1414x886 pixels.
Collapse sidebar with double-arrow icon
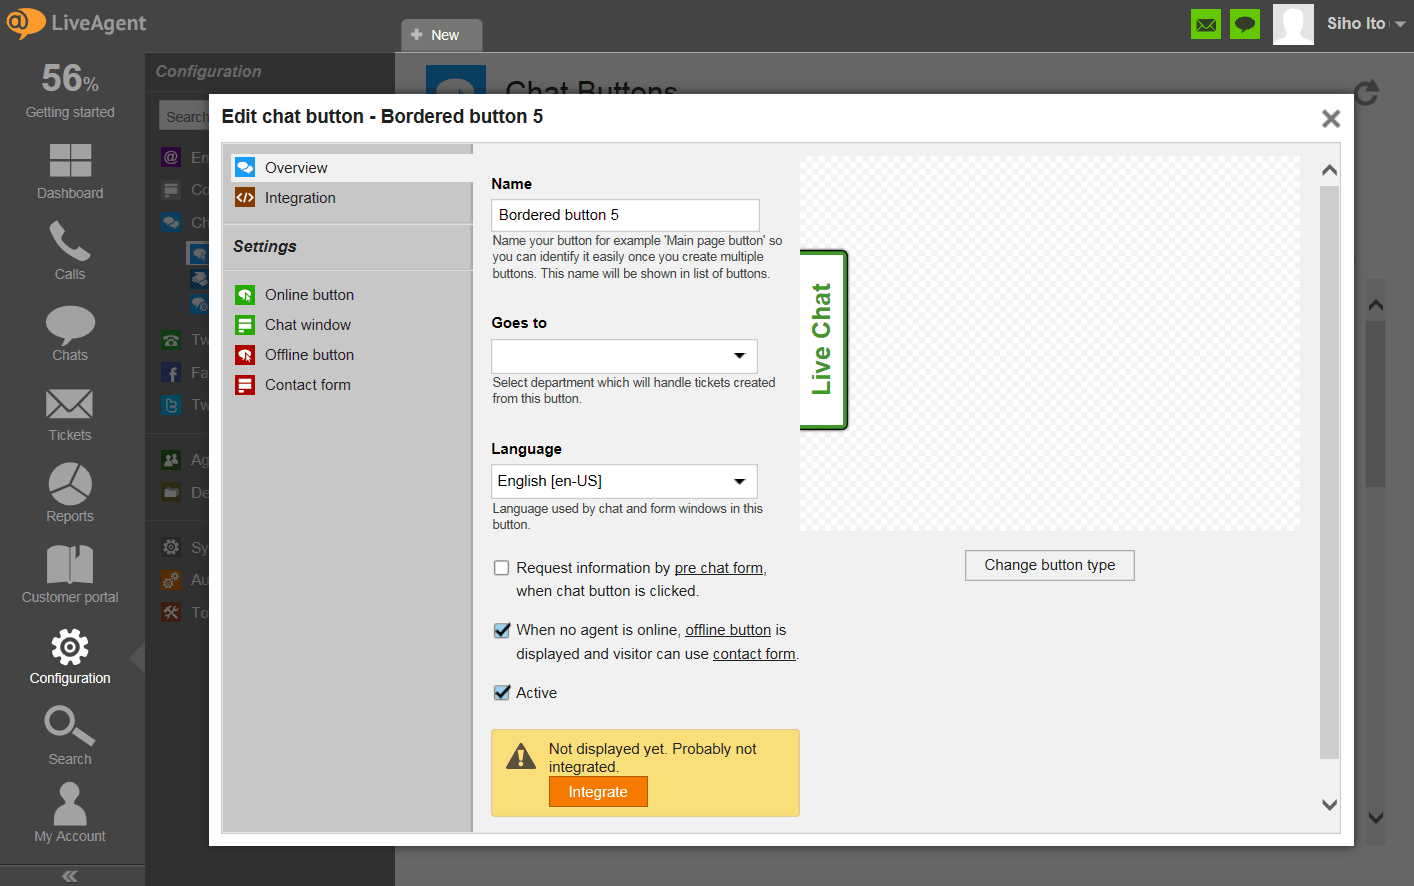(70, 876)
